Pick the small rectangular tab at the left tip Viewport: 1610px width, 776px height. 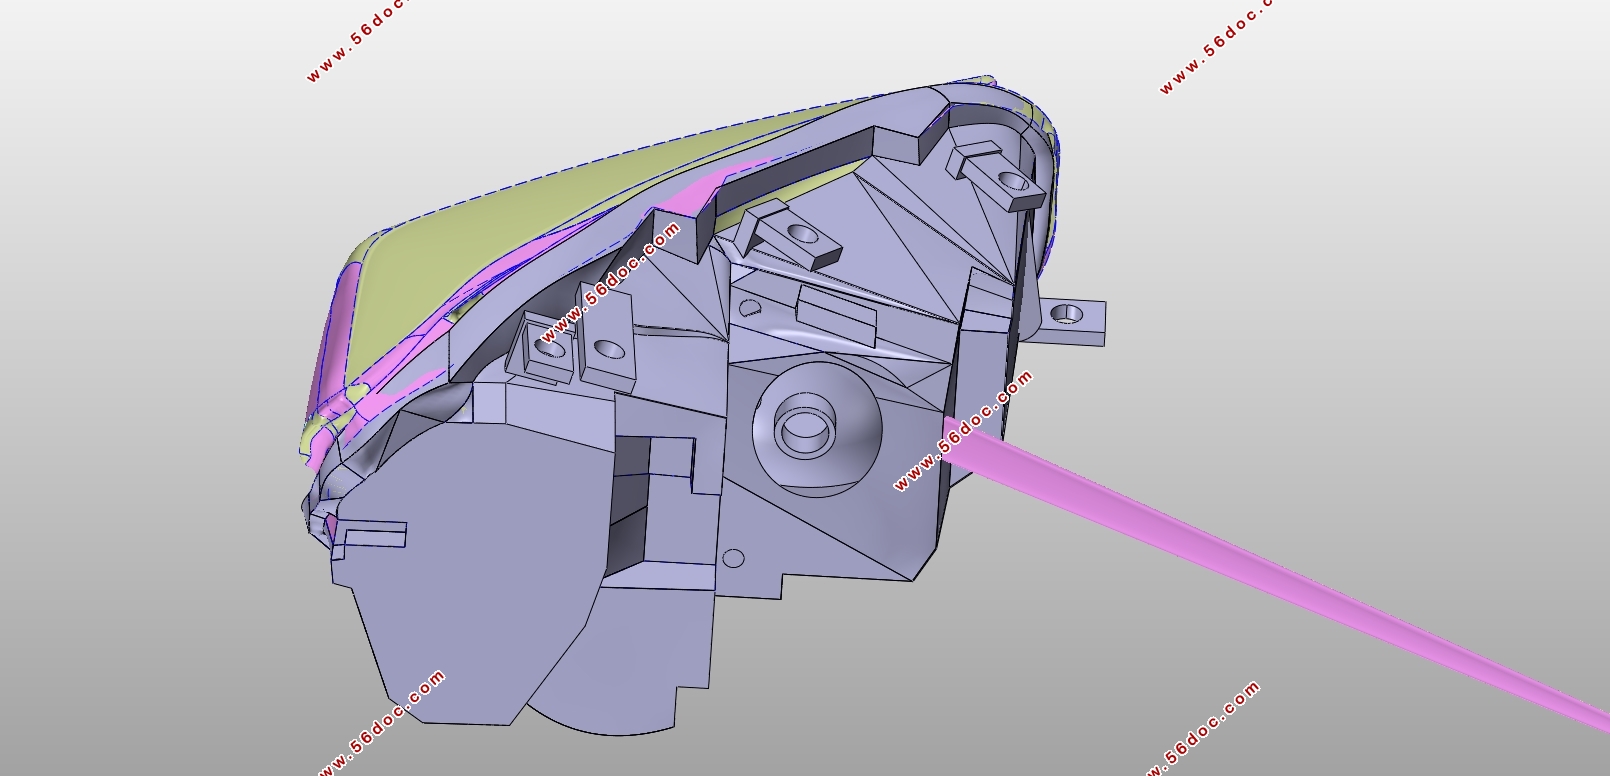click(370, 535)
